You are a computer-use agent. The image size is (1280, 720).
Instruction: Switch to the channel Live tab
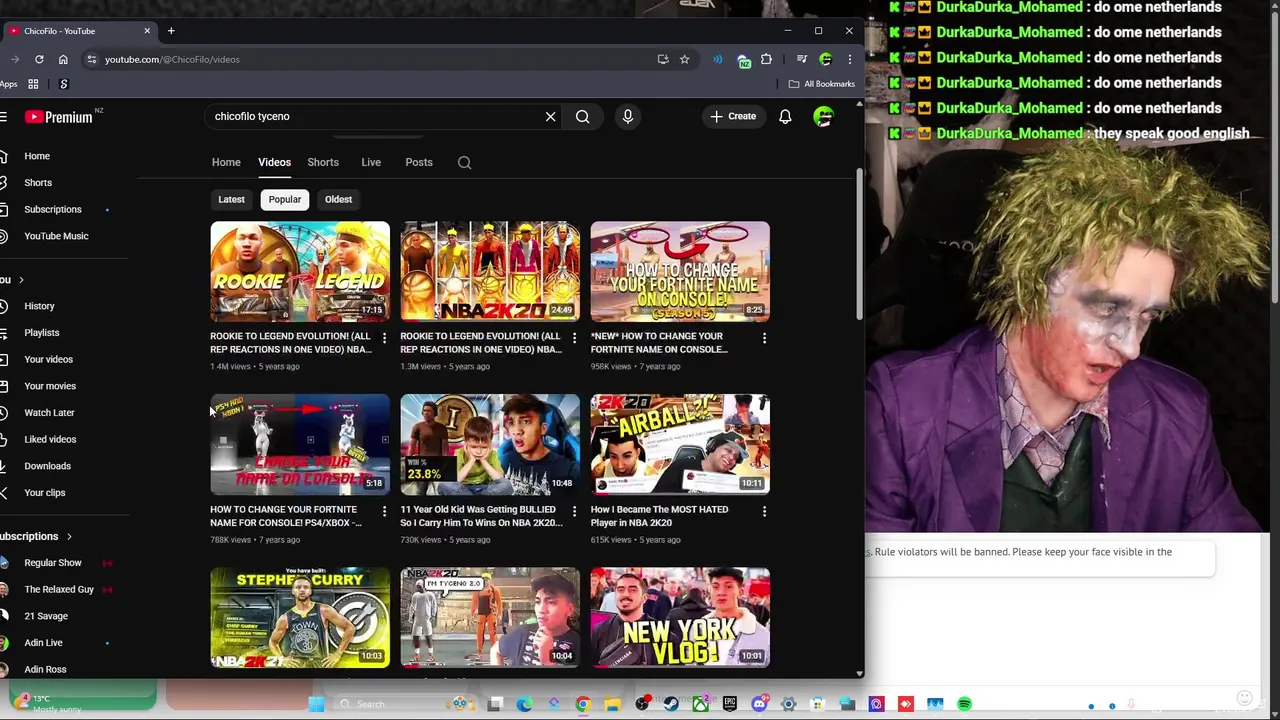371,162
